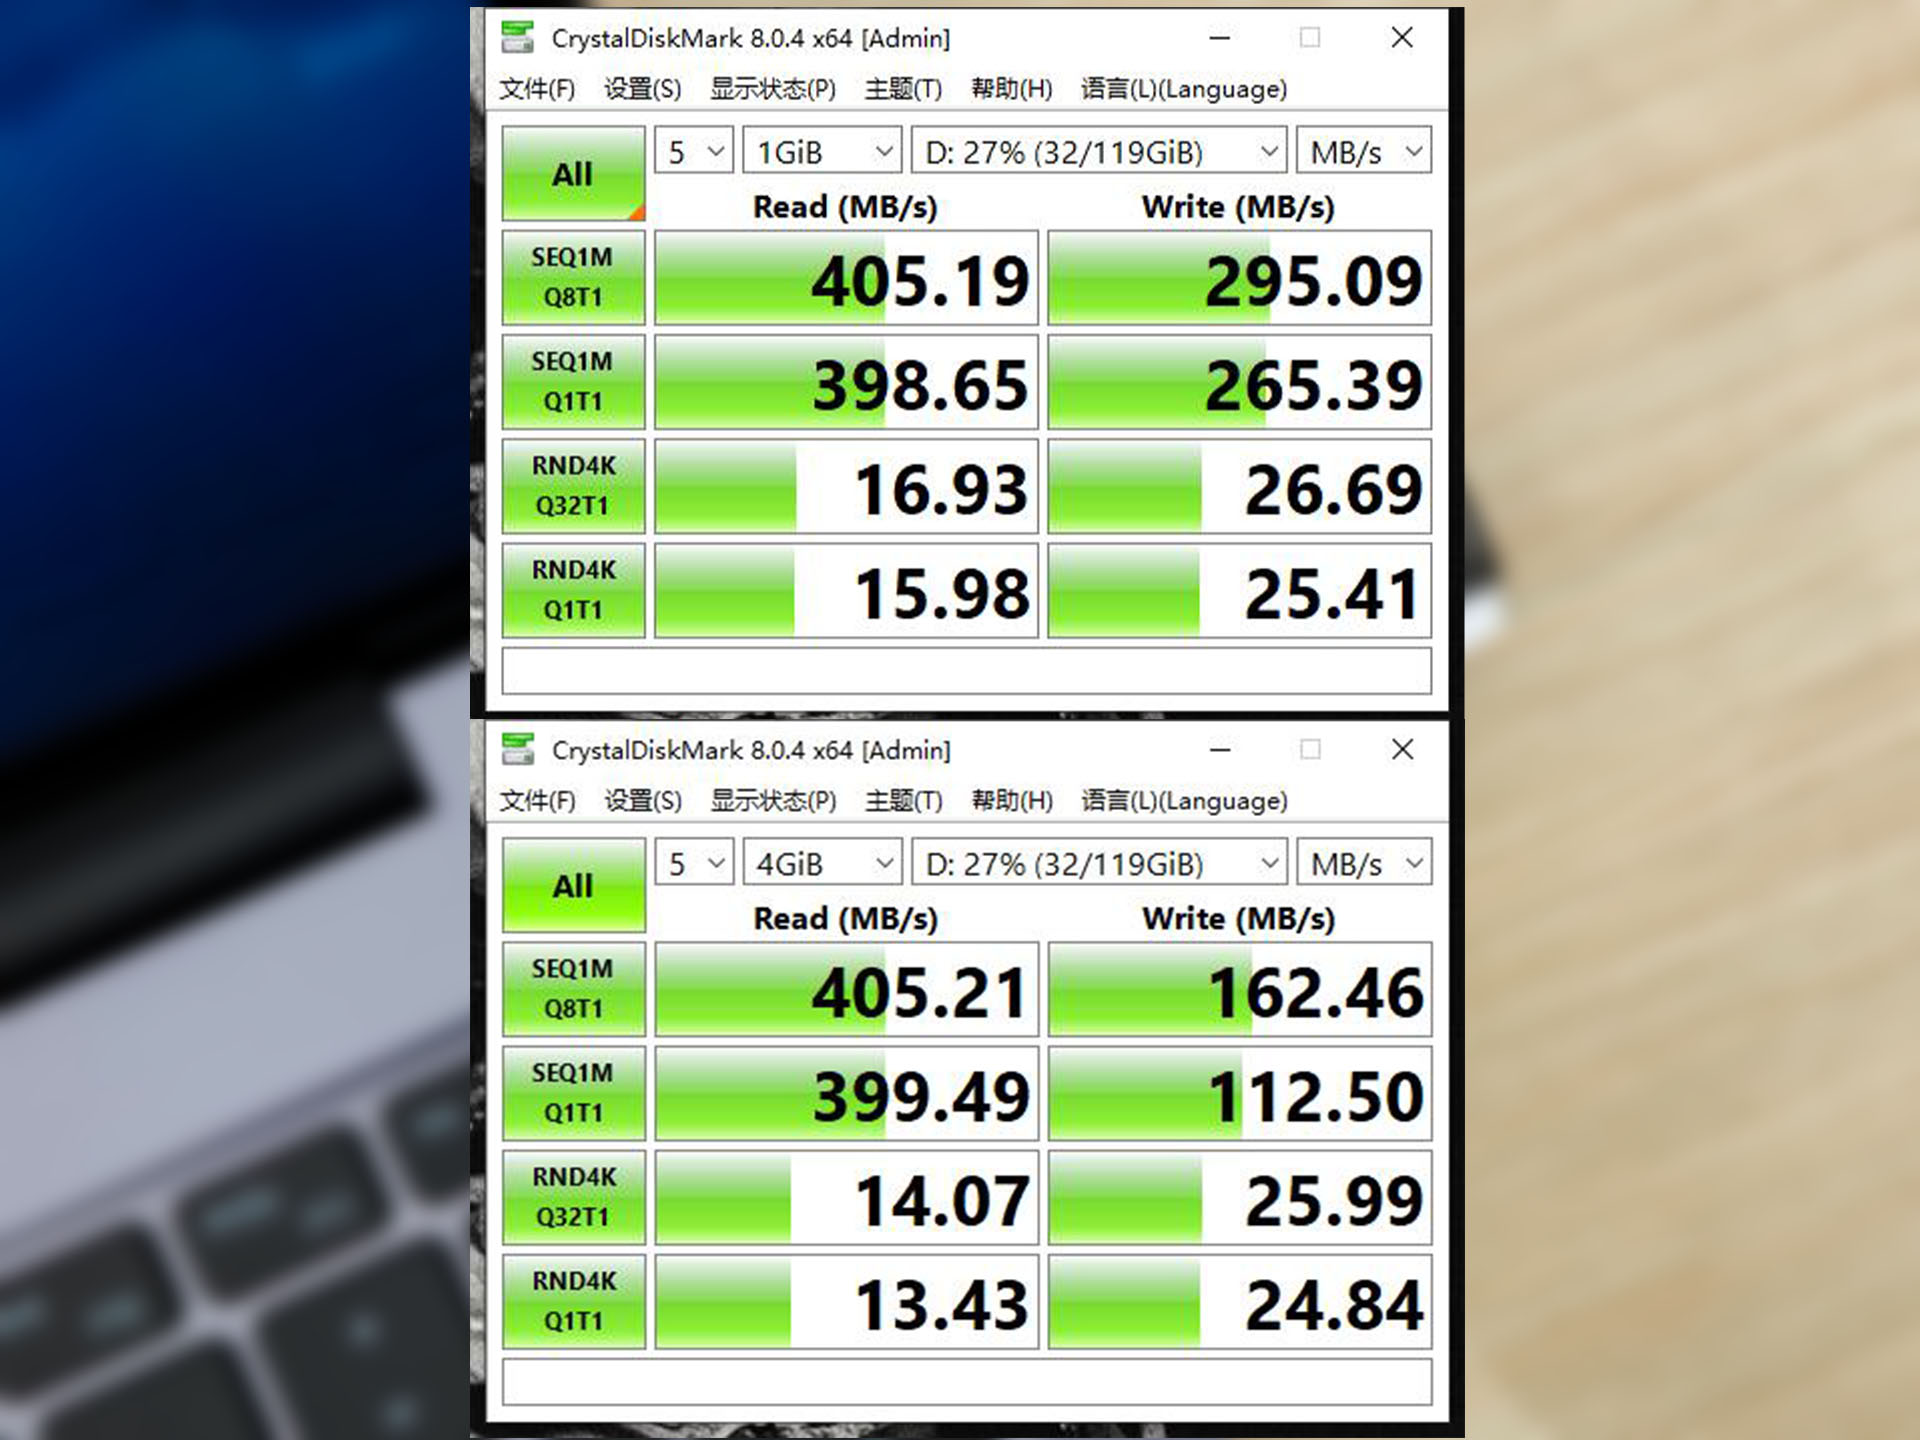Minimize the top CrystalDiskMark window

(x=1219, y=38)
